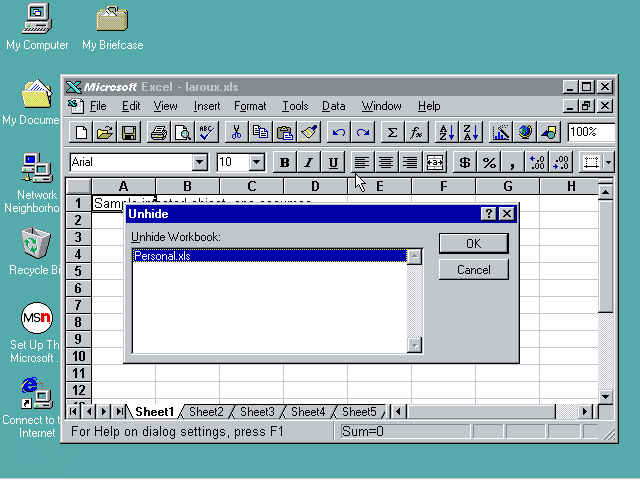Viewport: 640px width, 480px height.
Task: Click OK in Unhide dialog
Action: click(473, 244)
